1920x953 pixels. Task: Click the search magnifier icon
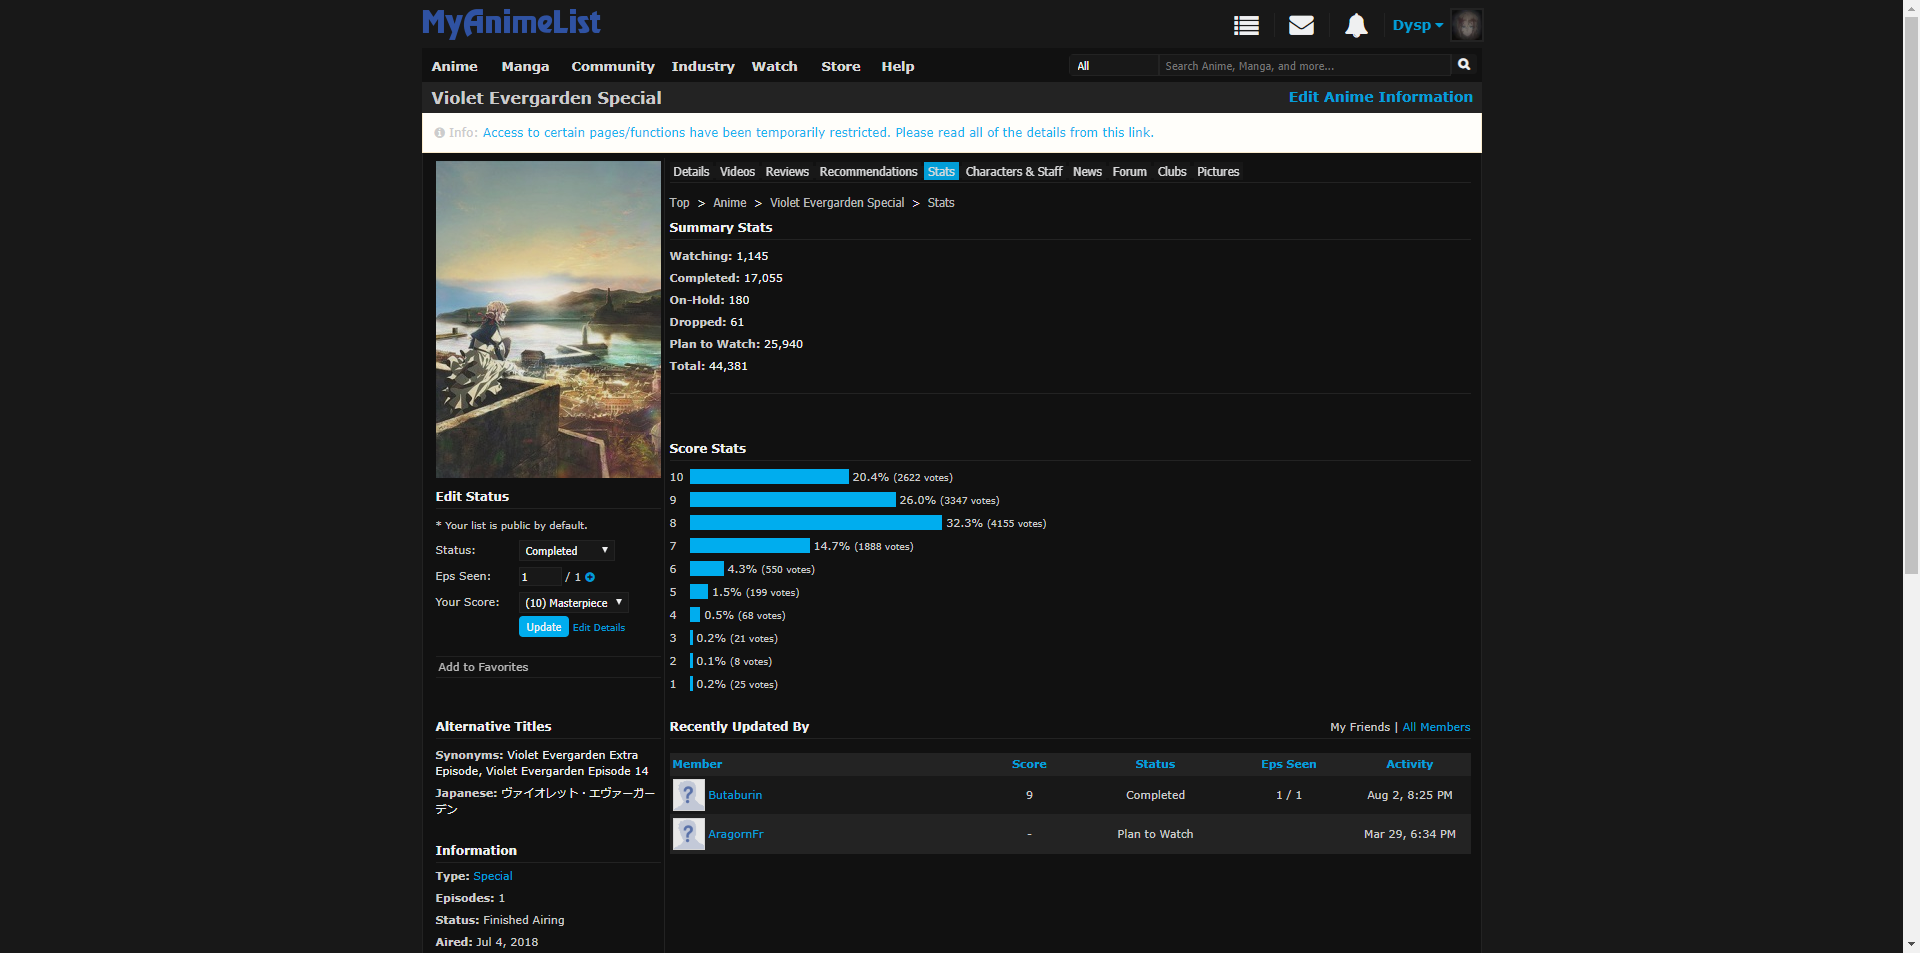click(x=1464, y=65)
